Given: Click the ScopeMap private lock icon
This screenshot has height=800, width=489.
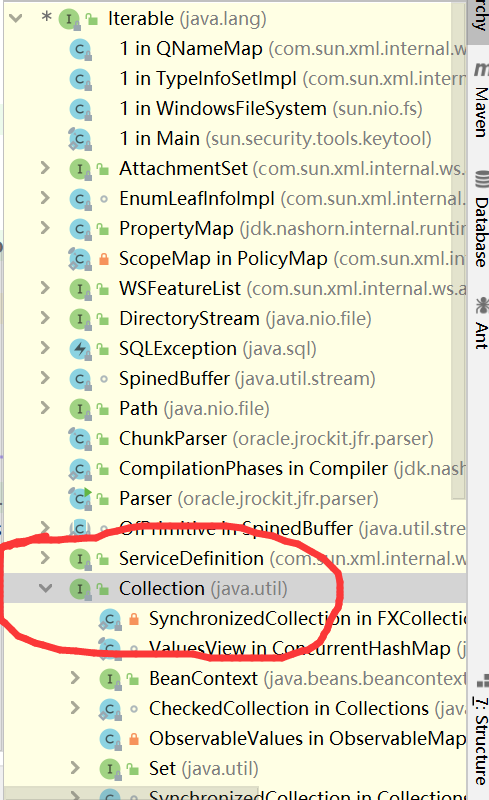Looking at the screenshot, I should coord(104,259).
